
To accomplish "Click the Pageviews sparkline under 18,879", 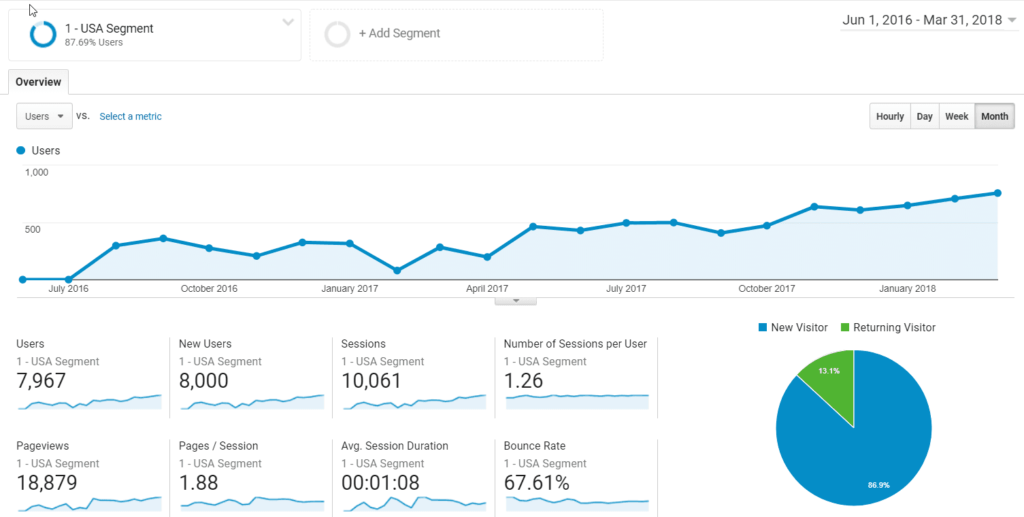I will click(x=88, y=502).
